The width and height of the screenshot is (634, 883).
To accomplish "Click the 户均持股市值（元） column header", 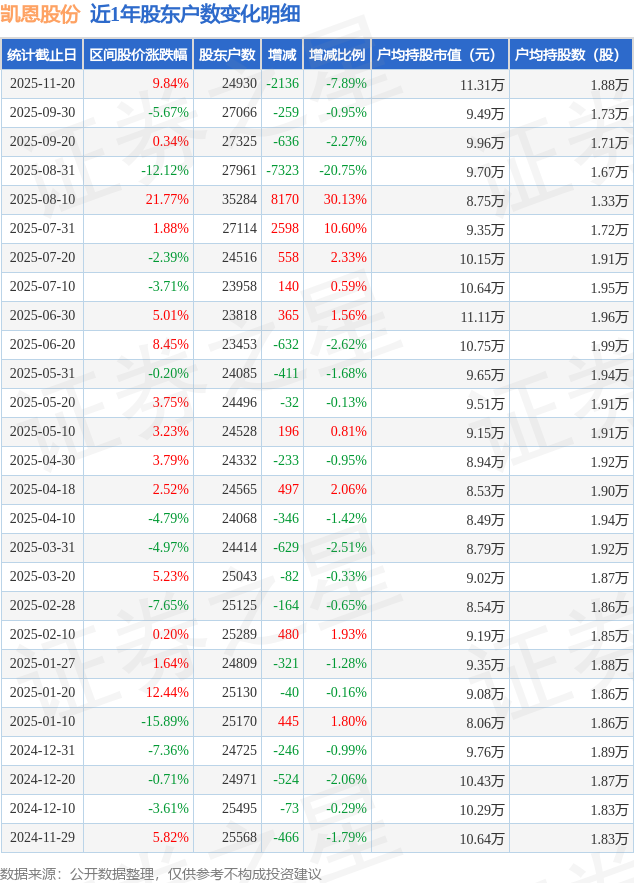I will pyautogui.click(x=439, y=55).
